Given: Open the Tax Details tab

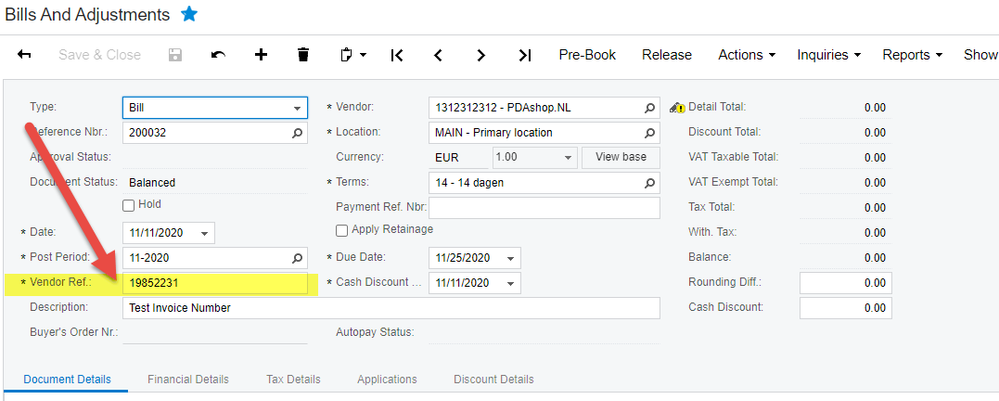Looking at the screenshot, I should [293, 379].
